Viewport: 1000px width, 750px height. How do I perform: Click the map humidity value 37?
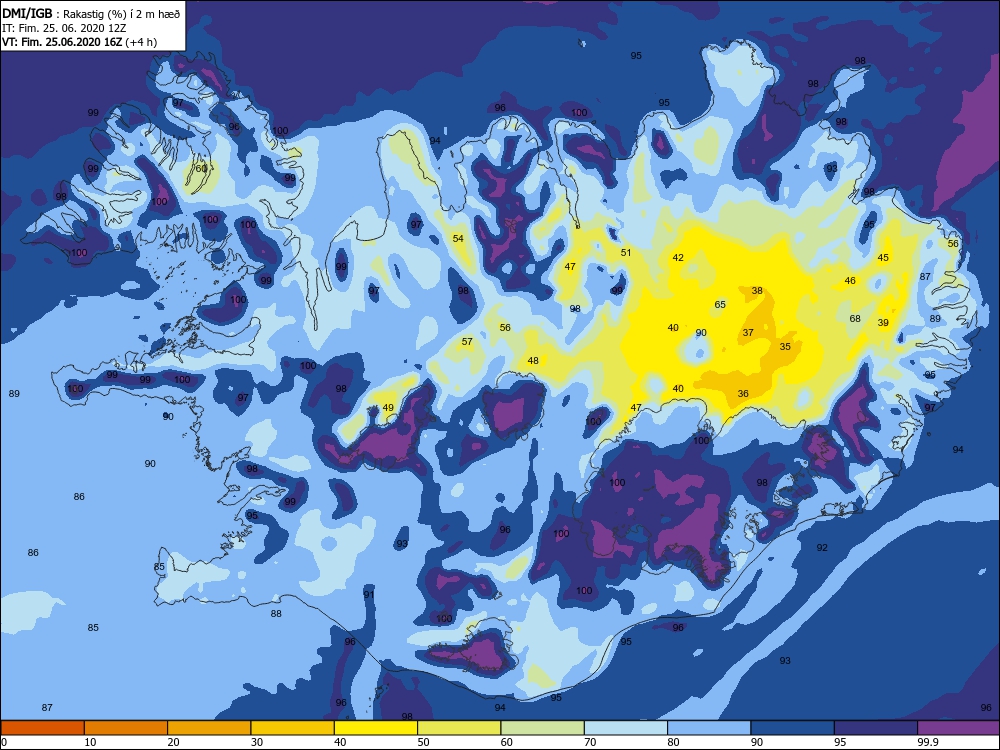point(748,332)
